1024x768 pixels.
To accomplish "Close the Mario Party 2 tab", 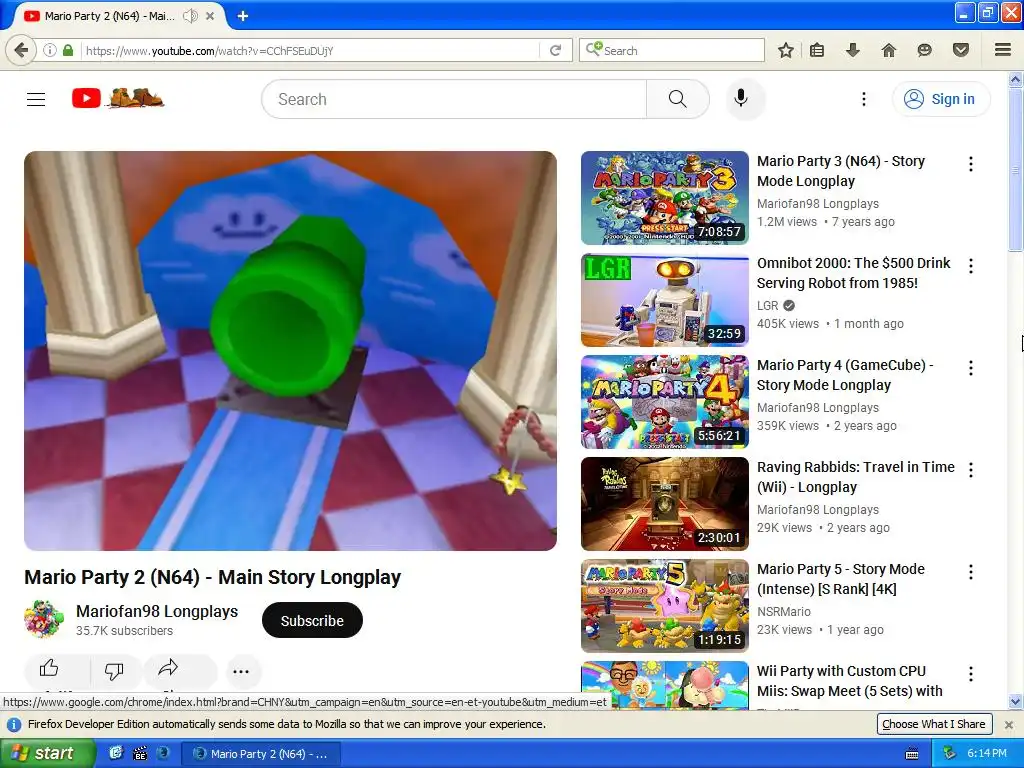I will point(210,16).
